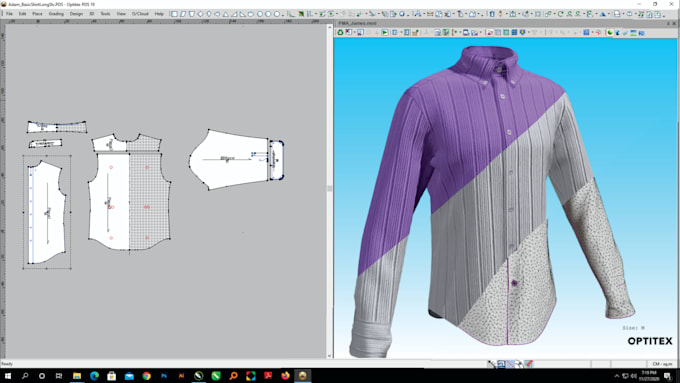Screen dimensions: 680x383
Task: Click the green sphere icon in the 3D toolbar
Action: (x=610, y=33)
